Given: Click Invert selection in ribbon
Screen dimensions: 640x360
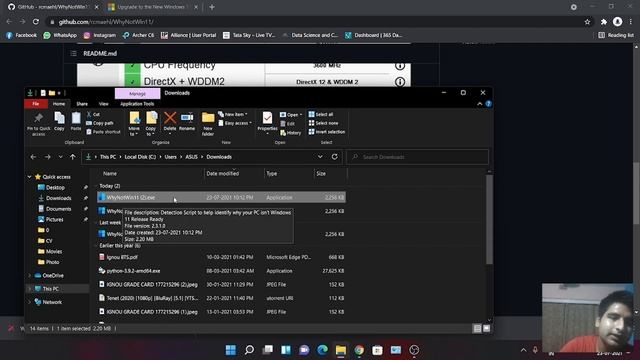Looking at the screenshot, I should click(x=327, y=132).
